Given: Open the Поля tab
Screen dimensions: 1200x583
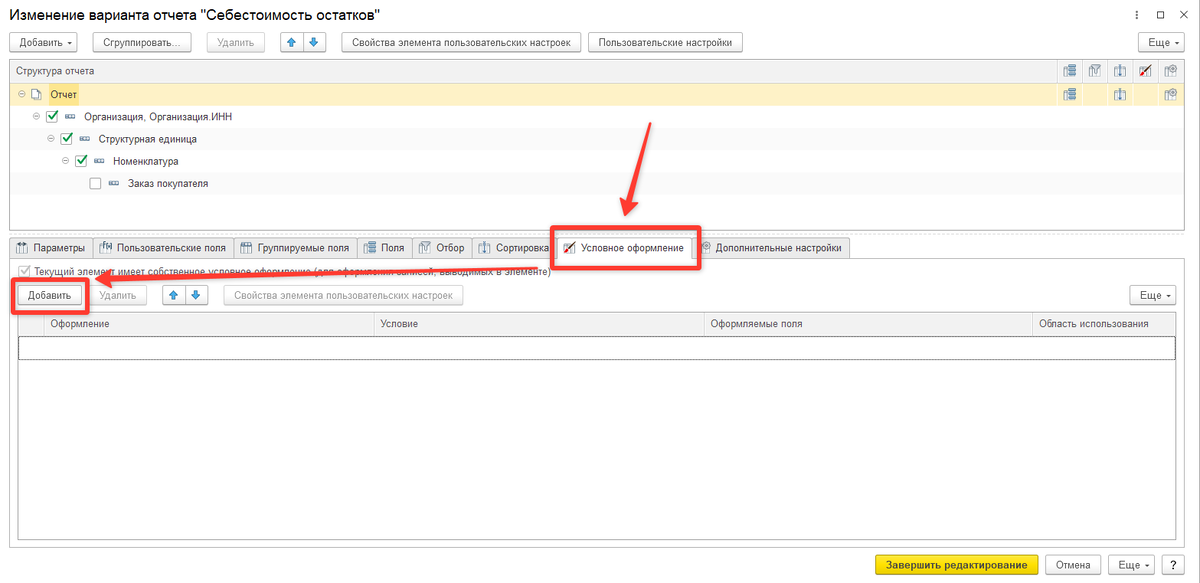Looking at the screenshot, I should pos(385,248).
